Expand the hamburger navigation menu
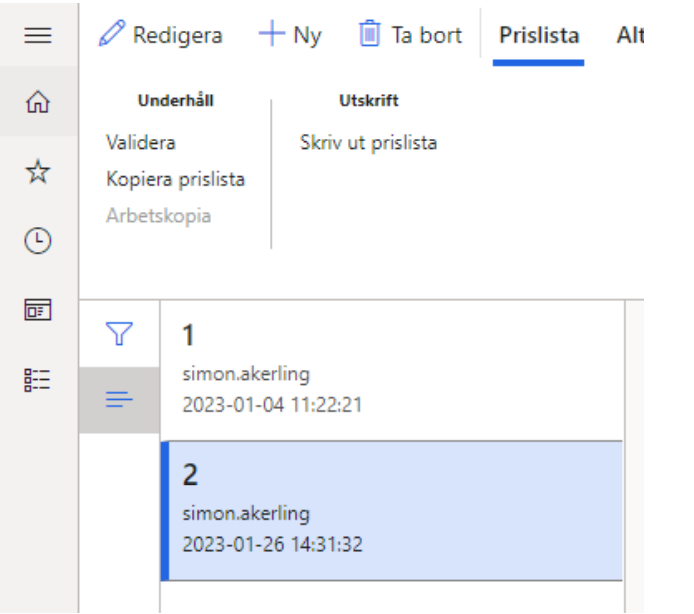 click(x=38, y=36)
